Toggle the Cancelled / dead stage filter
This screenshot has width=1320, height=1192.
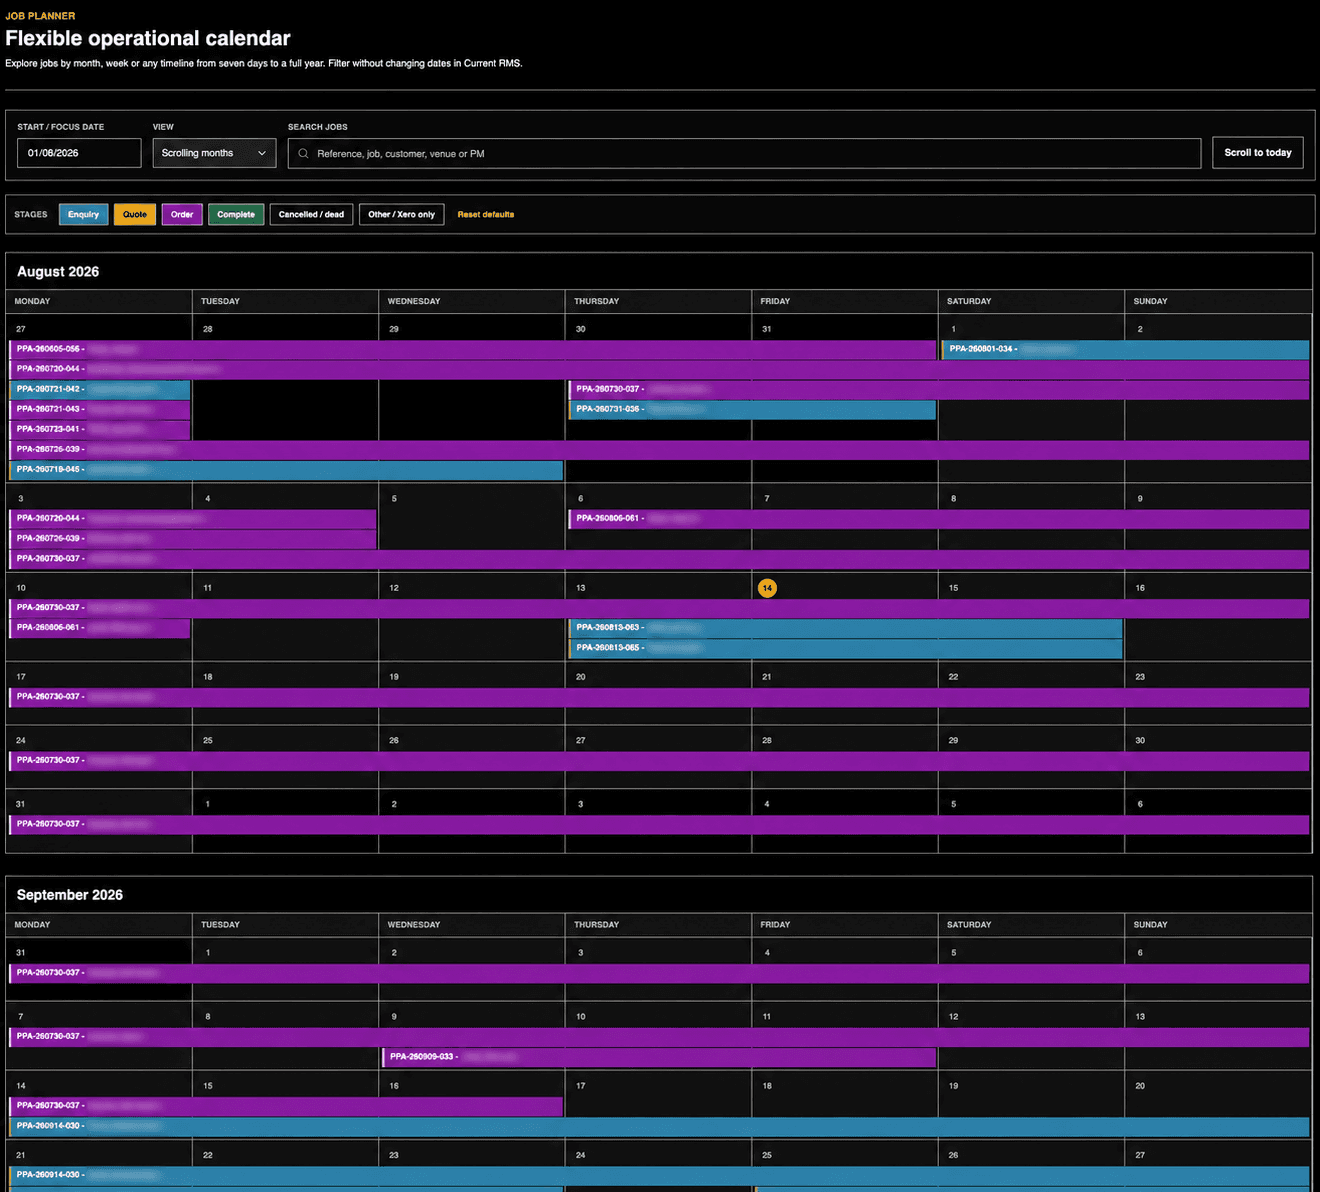(311, 214)
